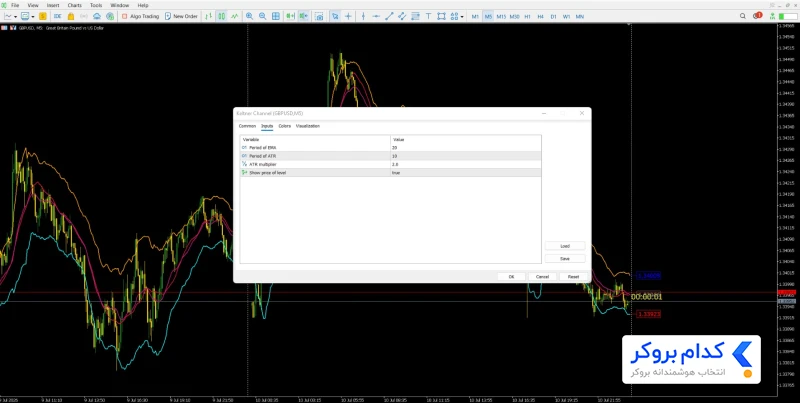Screen dimensions: 800x403
Task: Open chart type dropdown arrow in toolbar
Action: coord(15,16)
